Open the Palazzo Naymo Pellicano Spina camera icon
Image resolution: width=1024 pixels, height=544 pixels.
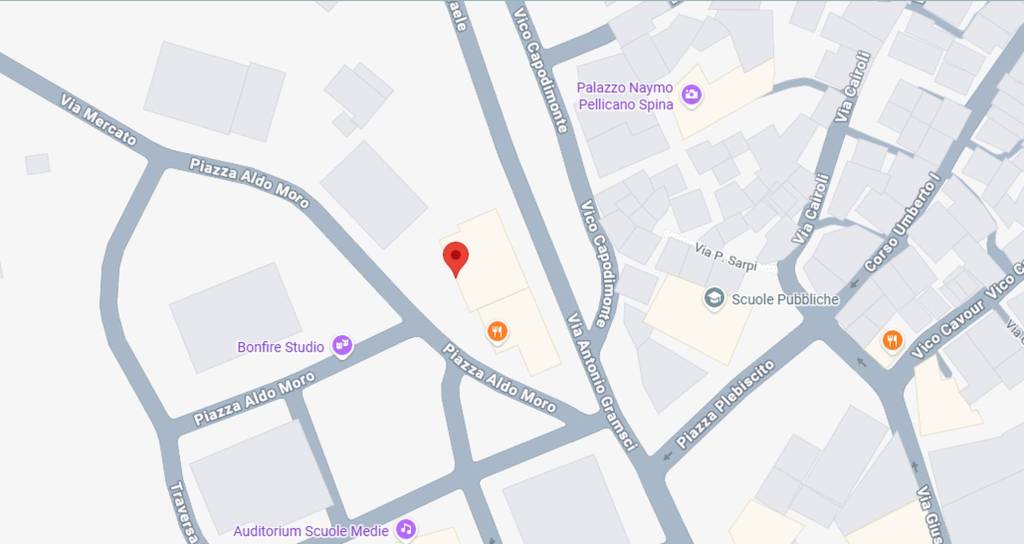click(x=692, y=95)
